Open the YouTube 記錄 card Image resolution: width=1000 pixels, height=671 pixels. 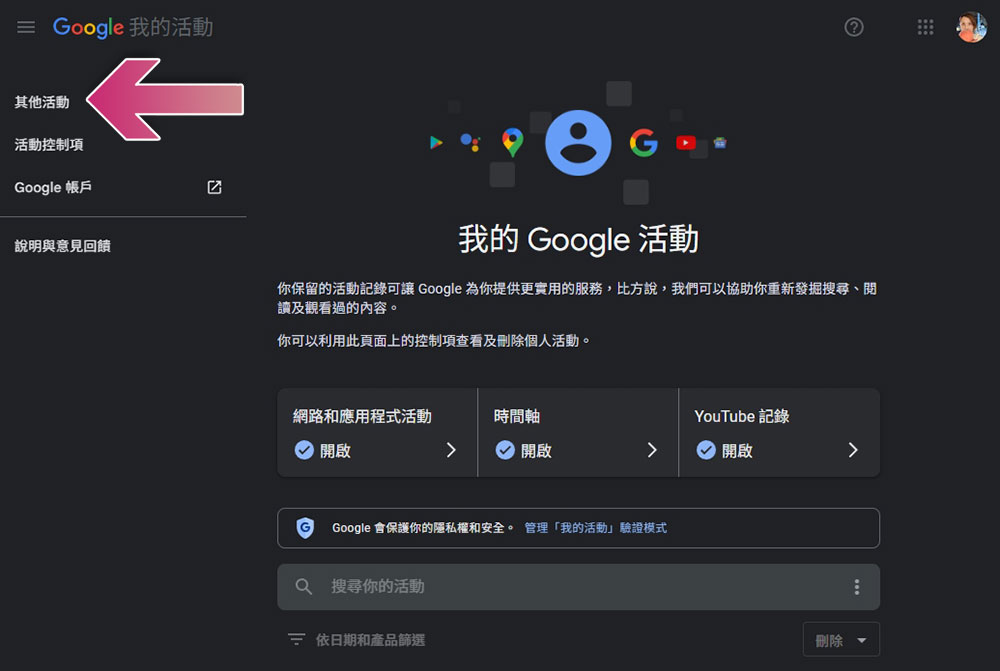779,432
